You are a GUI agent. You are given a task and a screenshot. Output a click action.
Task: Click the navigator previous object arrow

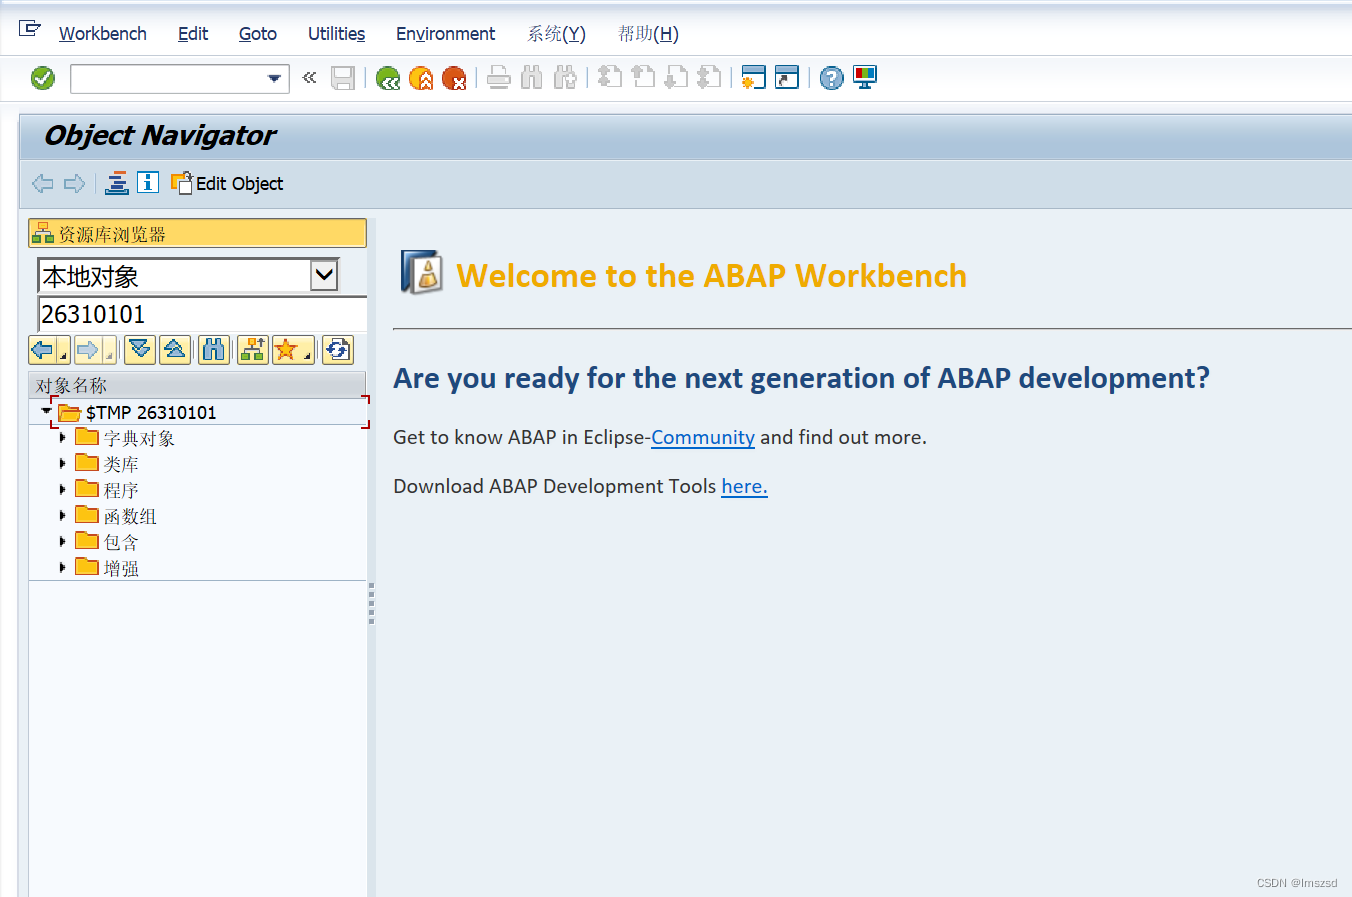[42, 350]
